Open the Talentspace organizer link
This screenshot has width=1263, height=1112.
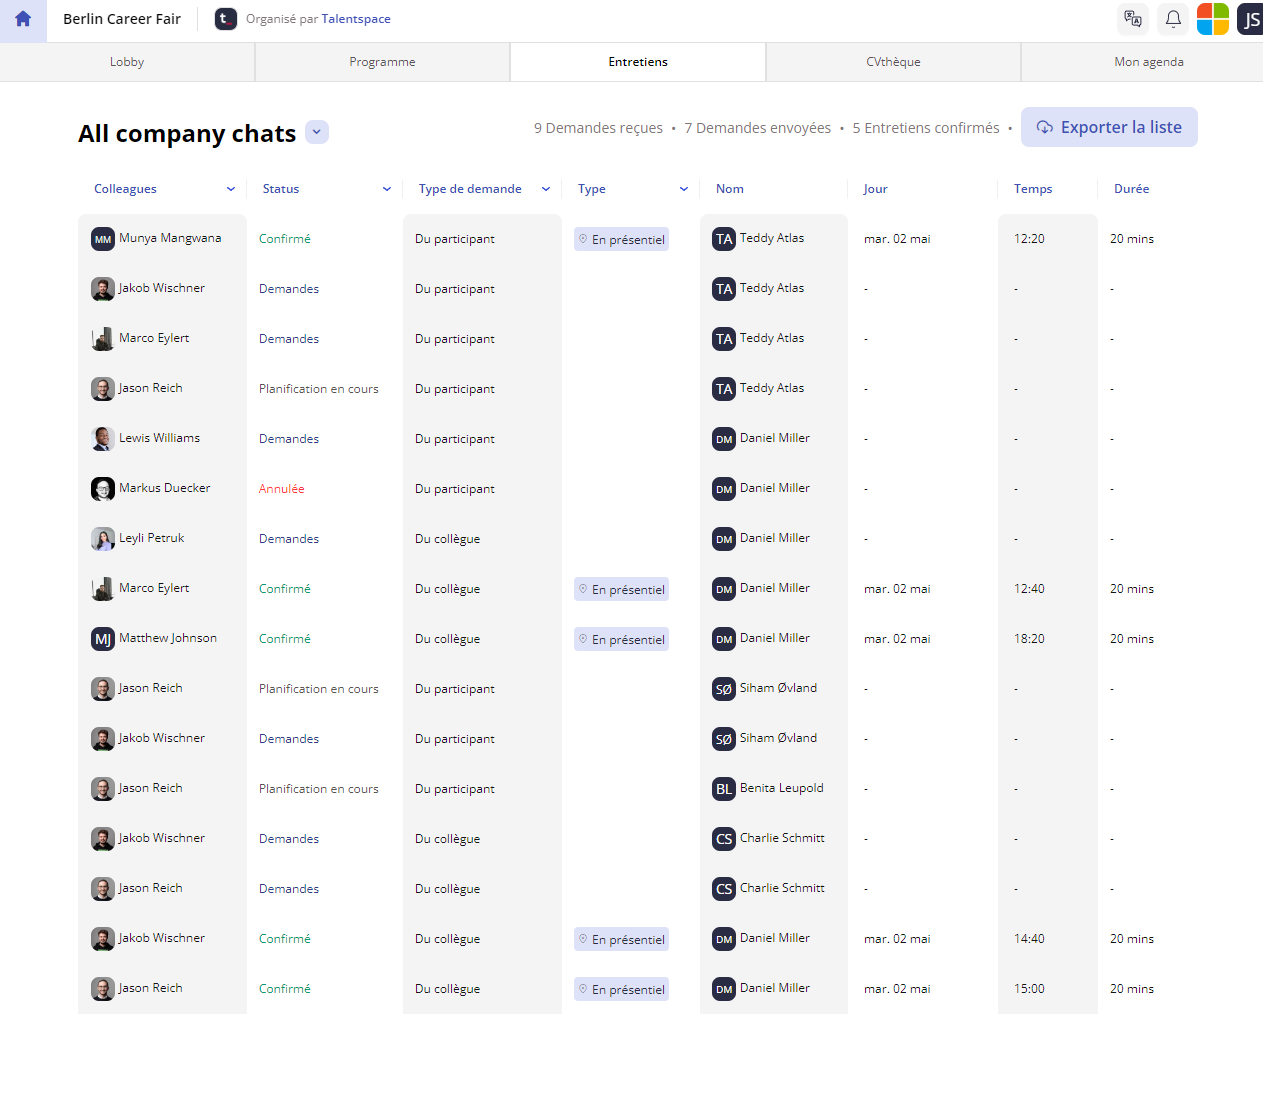point(356,19)
